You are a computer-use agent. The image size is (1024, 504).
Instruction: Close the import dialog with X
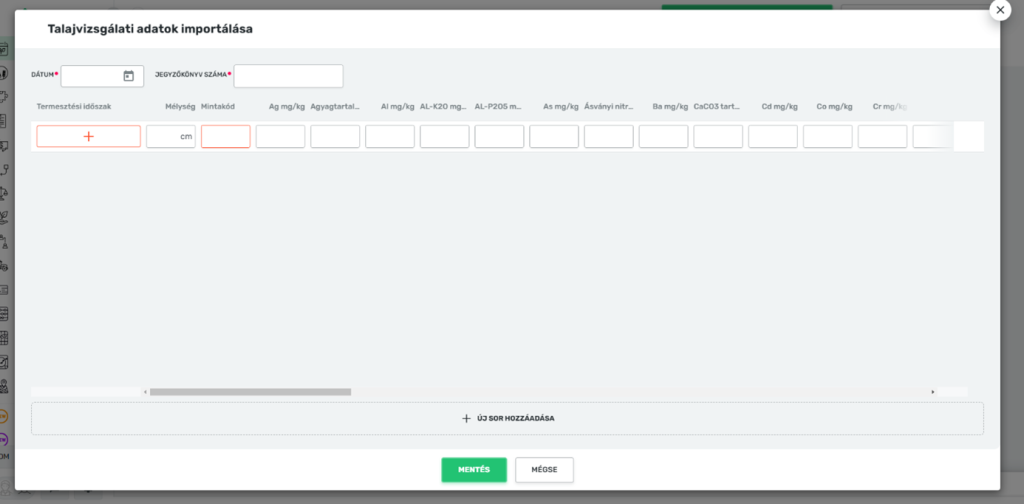tap(999, 9)
